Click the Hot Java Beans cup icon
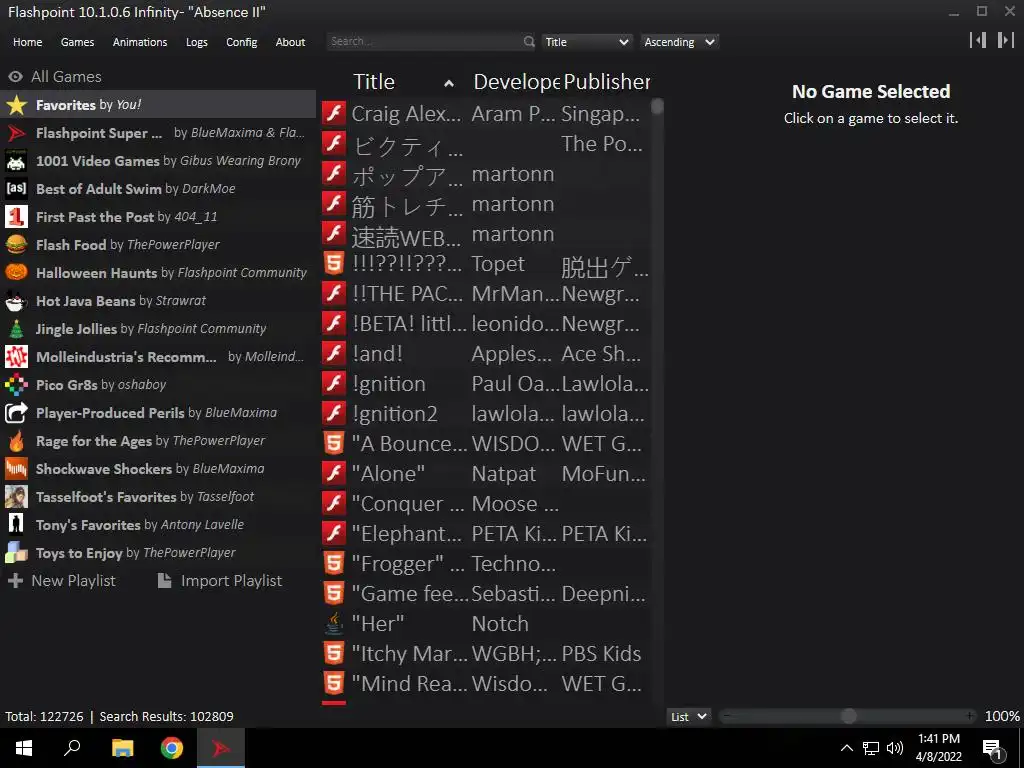 click(16, 300)
